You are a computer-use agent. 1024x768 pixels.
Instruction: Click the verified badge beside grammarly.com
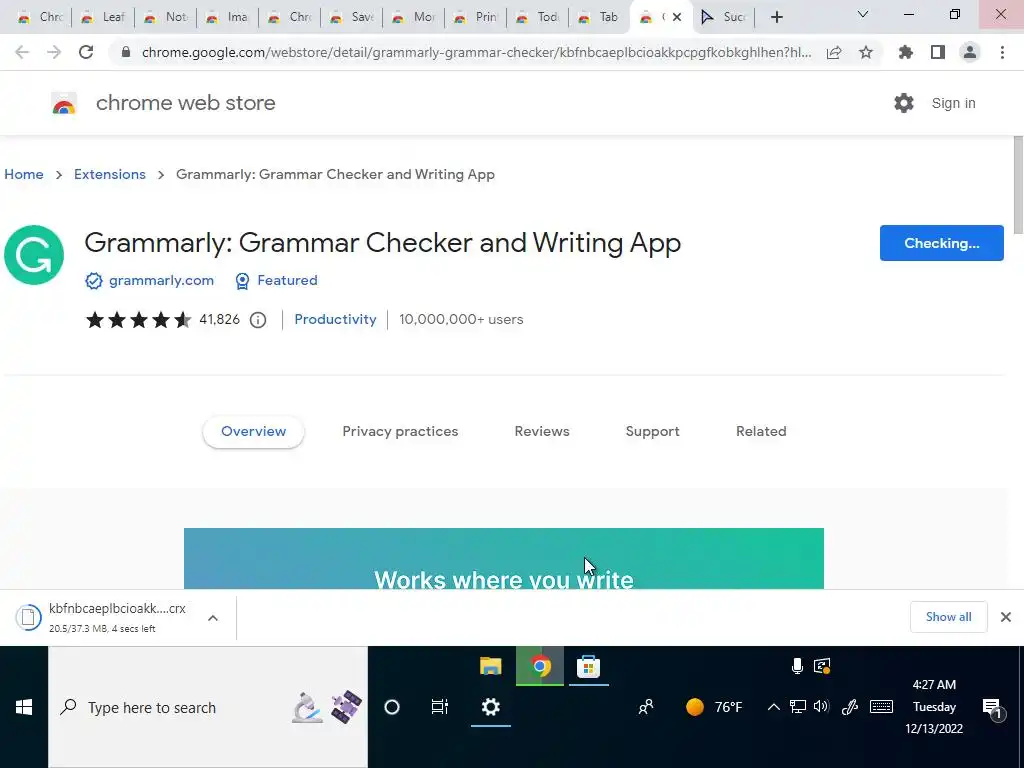pyautogui.click(x=93, y=280)
